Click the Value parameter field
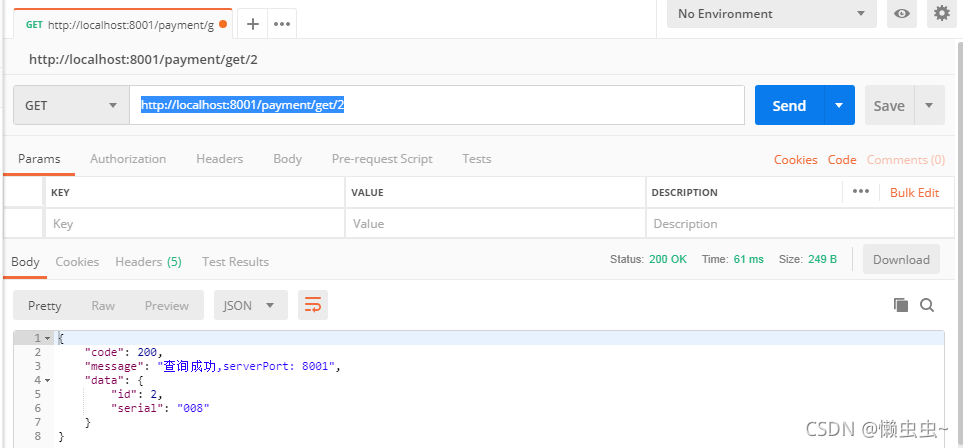The height and width of the screenshot is (448, 963). pyautogui.click(x=495, y=224)
